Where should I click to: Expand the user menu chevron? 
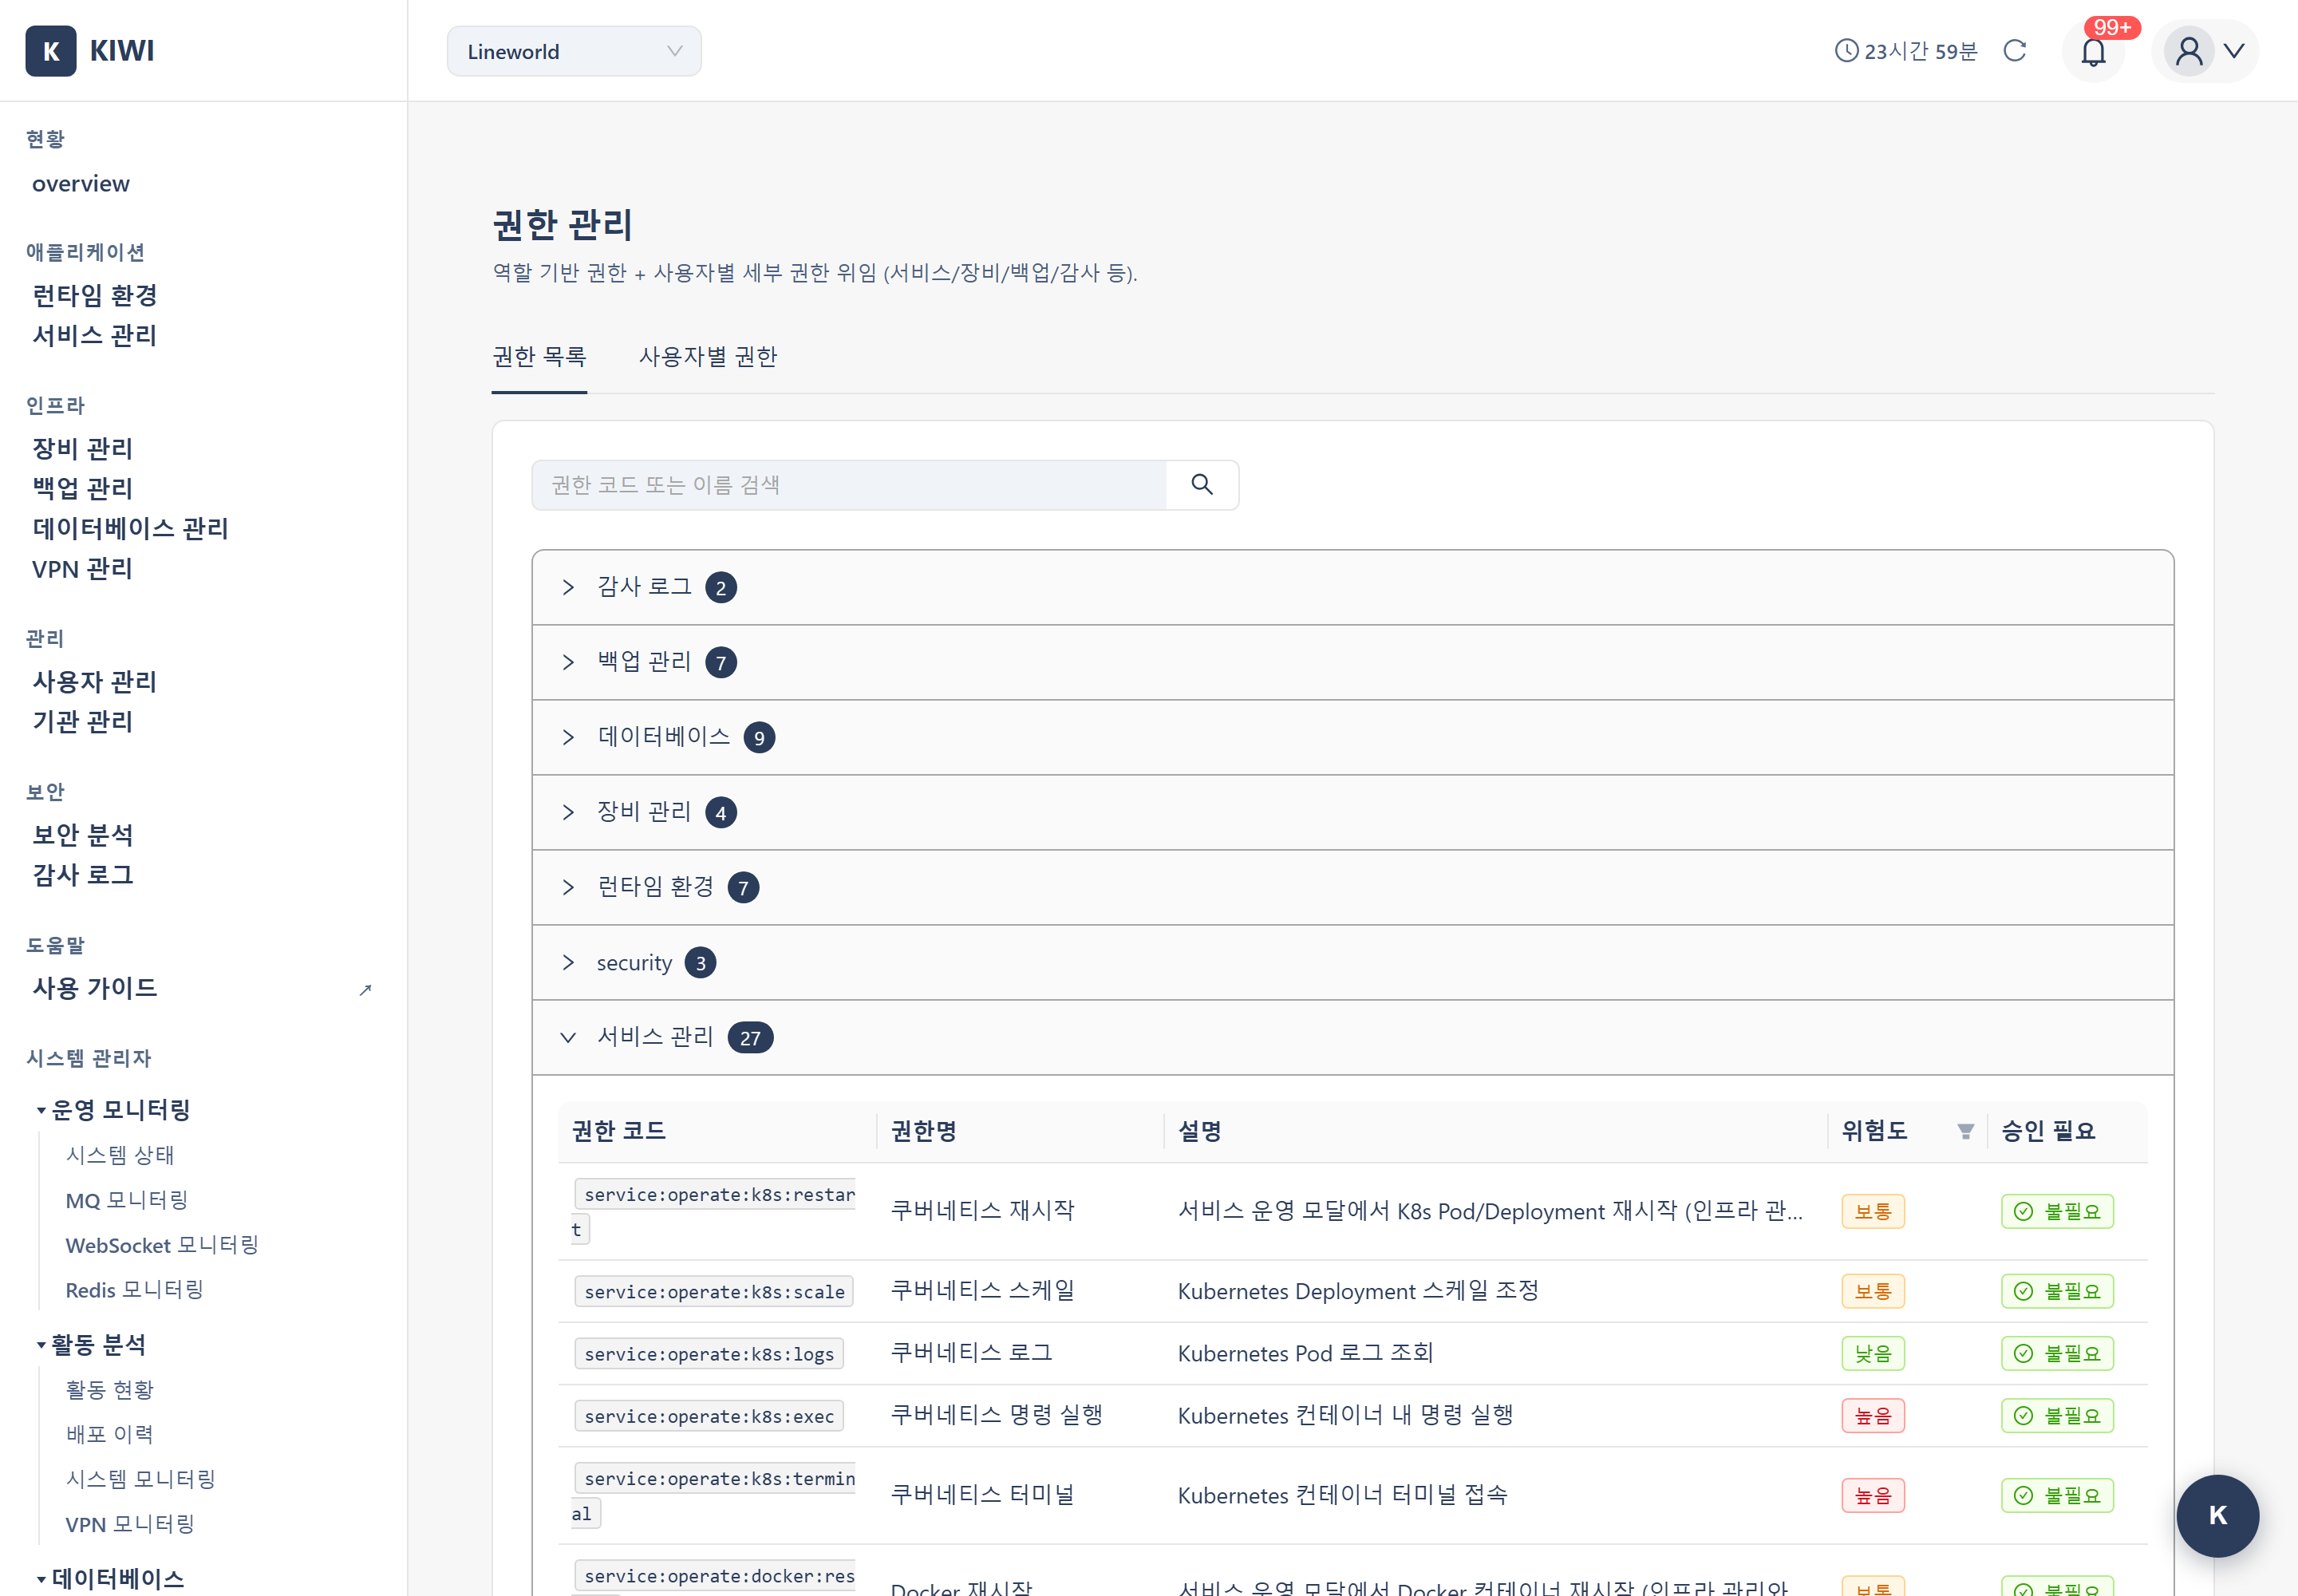pos(2234,51)
